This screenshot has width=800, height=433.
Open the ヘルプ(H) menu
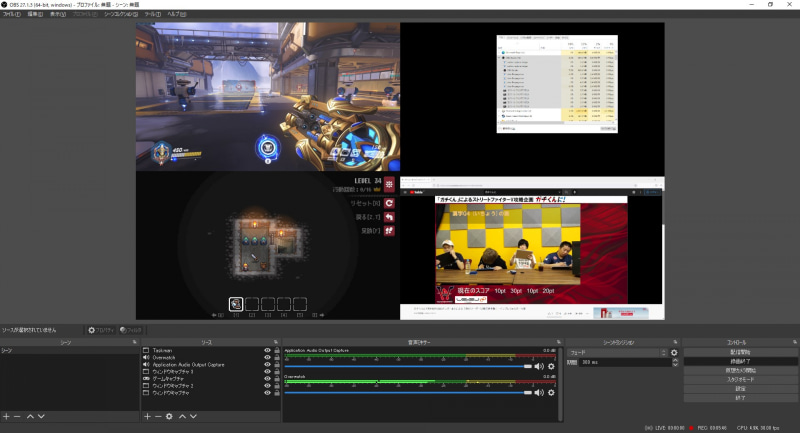click(x=177, y=14)
